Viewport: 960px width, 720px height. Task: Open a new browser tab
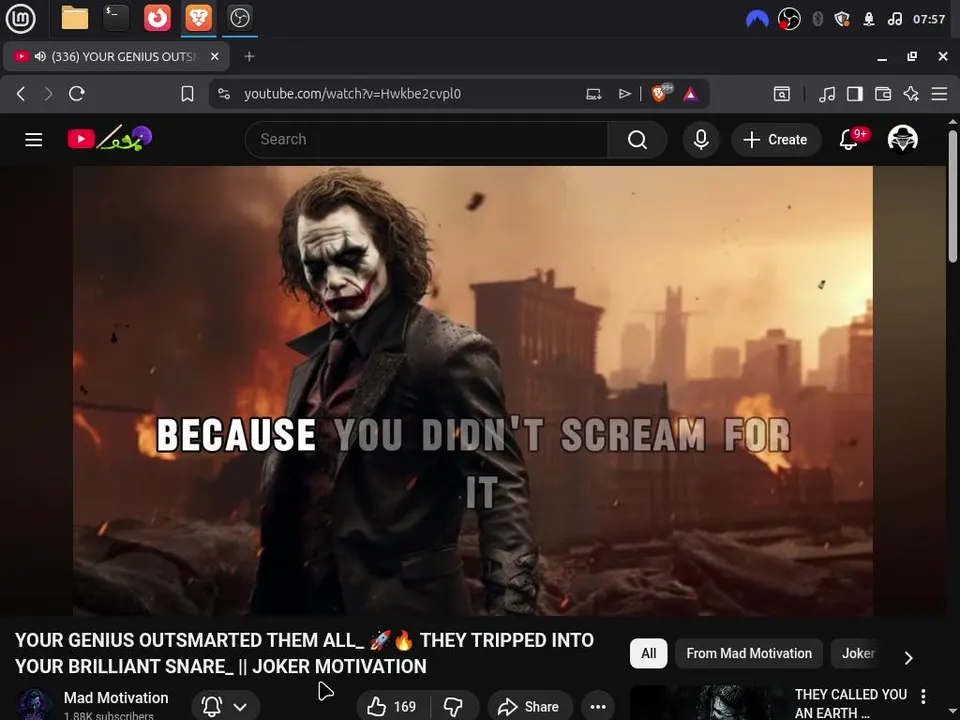(x=249, y=56)
